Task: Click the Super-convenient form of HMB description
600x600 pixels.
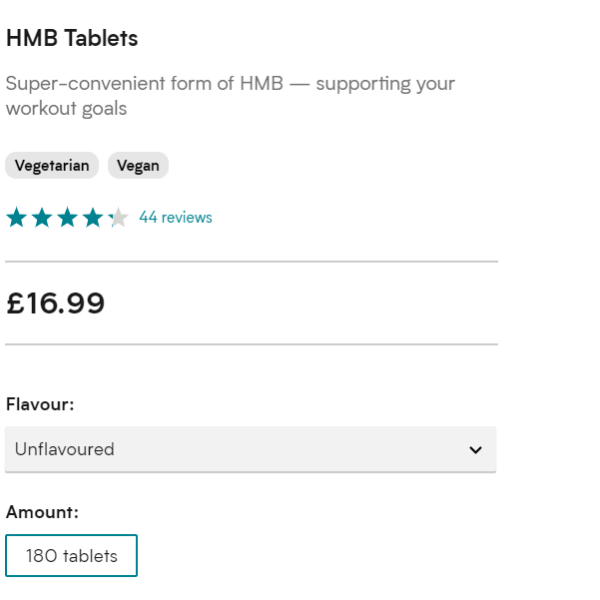Action: pos(230,84)
